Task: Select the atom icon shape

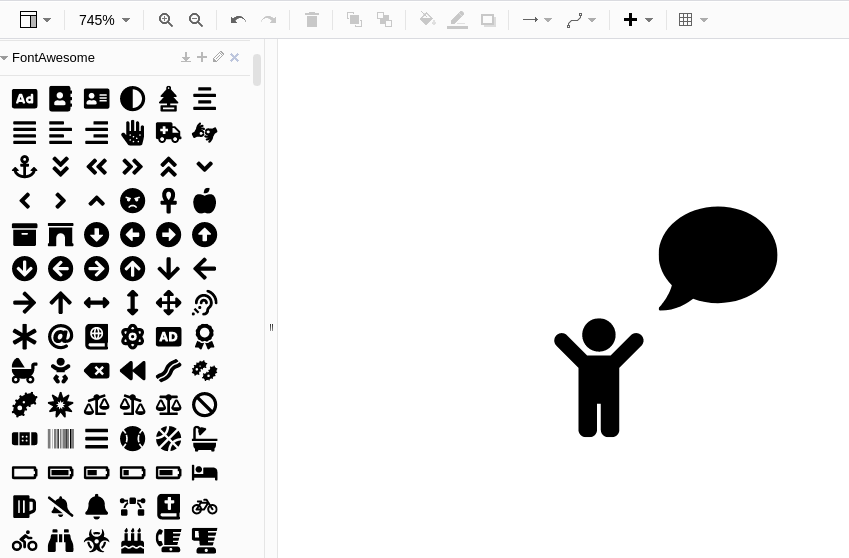Action: pos(133,337)
